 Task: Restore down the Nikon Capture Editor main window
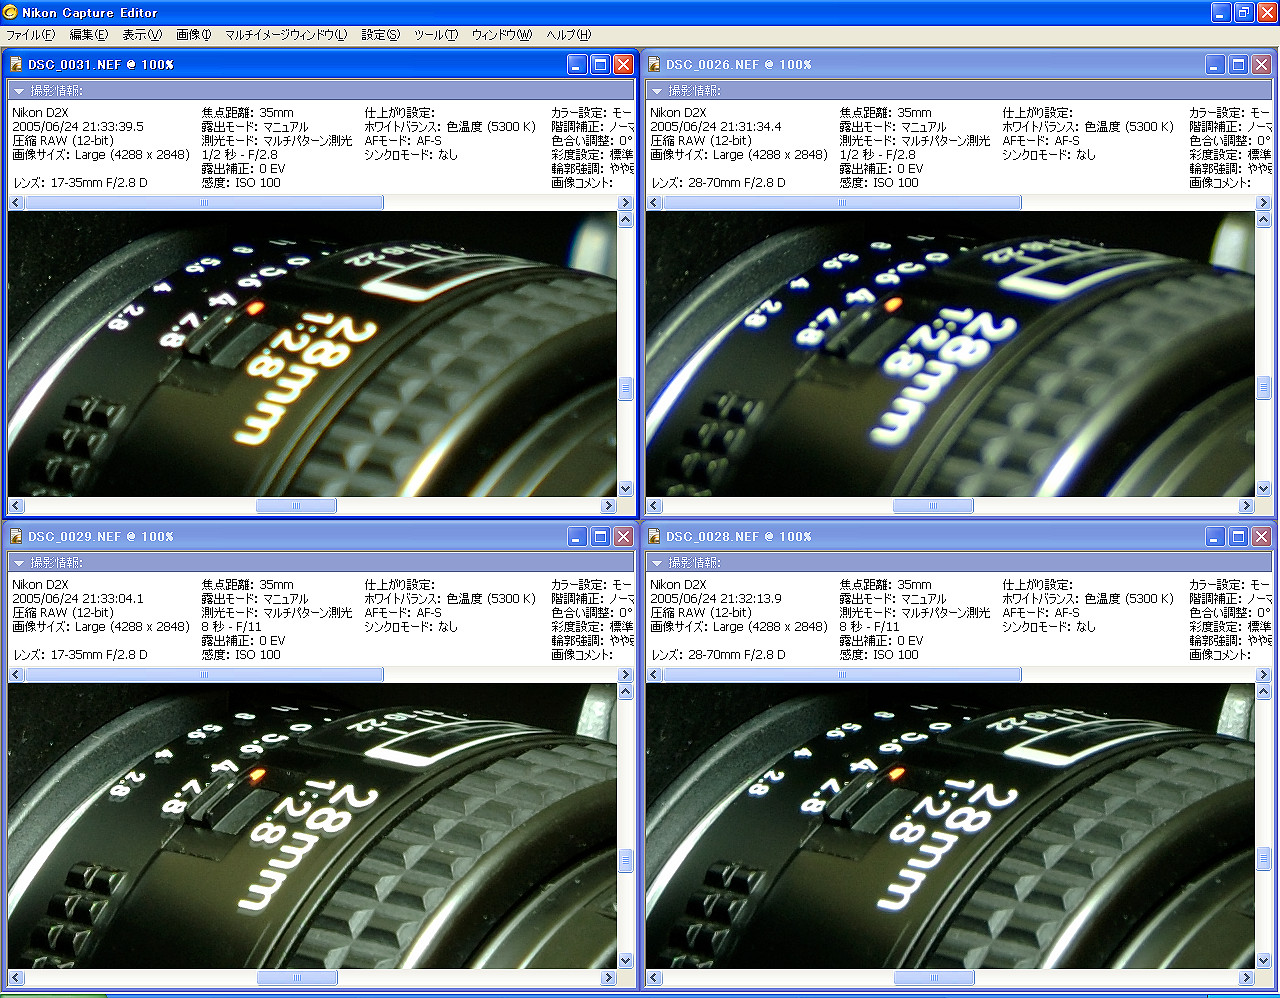tap(1244, 12)
